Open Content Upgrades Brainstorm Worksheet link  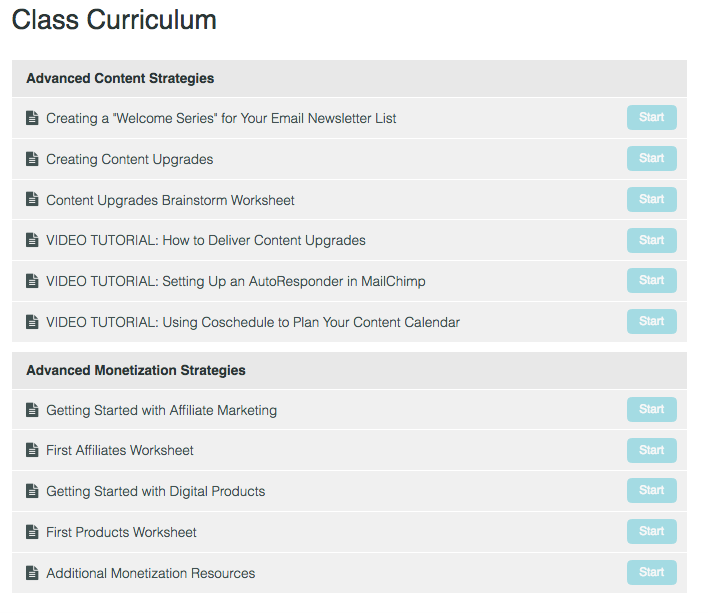tap(170, 200)
